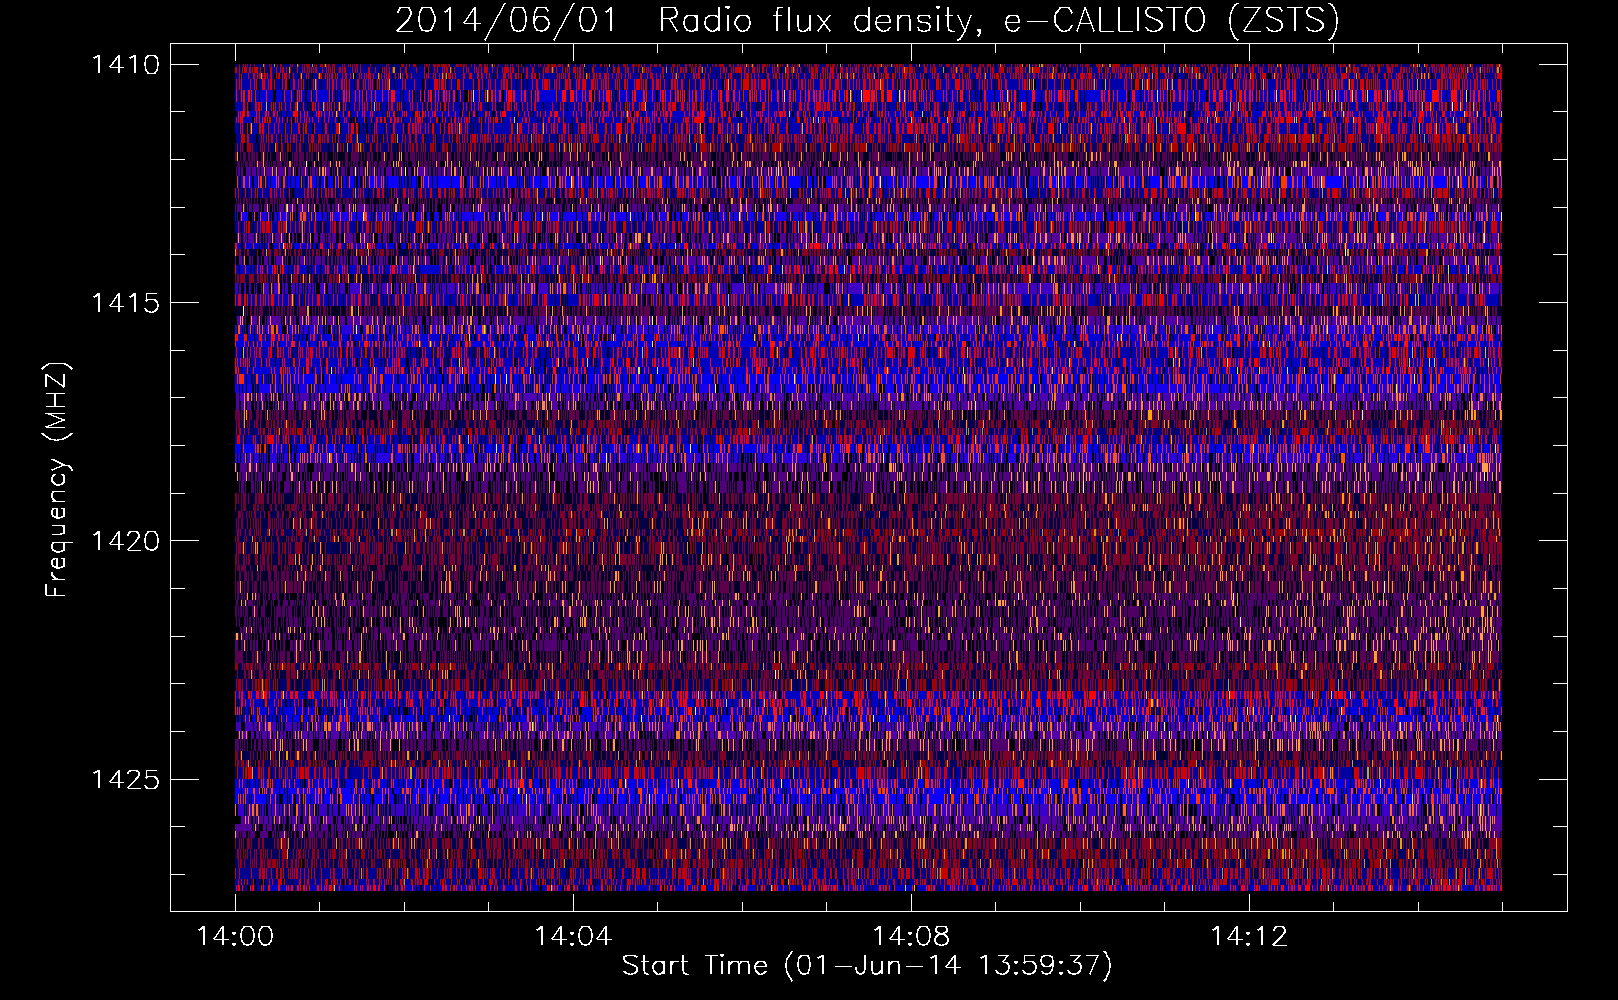This screenshot has width=1618, height=1000.
Task: Click the 14:08 time axis label
Action: [911, 936]
